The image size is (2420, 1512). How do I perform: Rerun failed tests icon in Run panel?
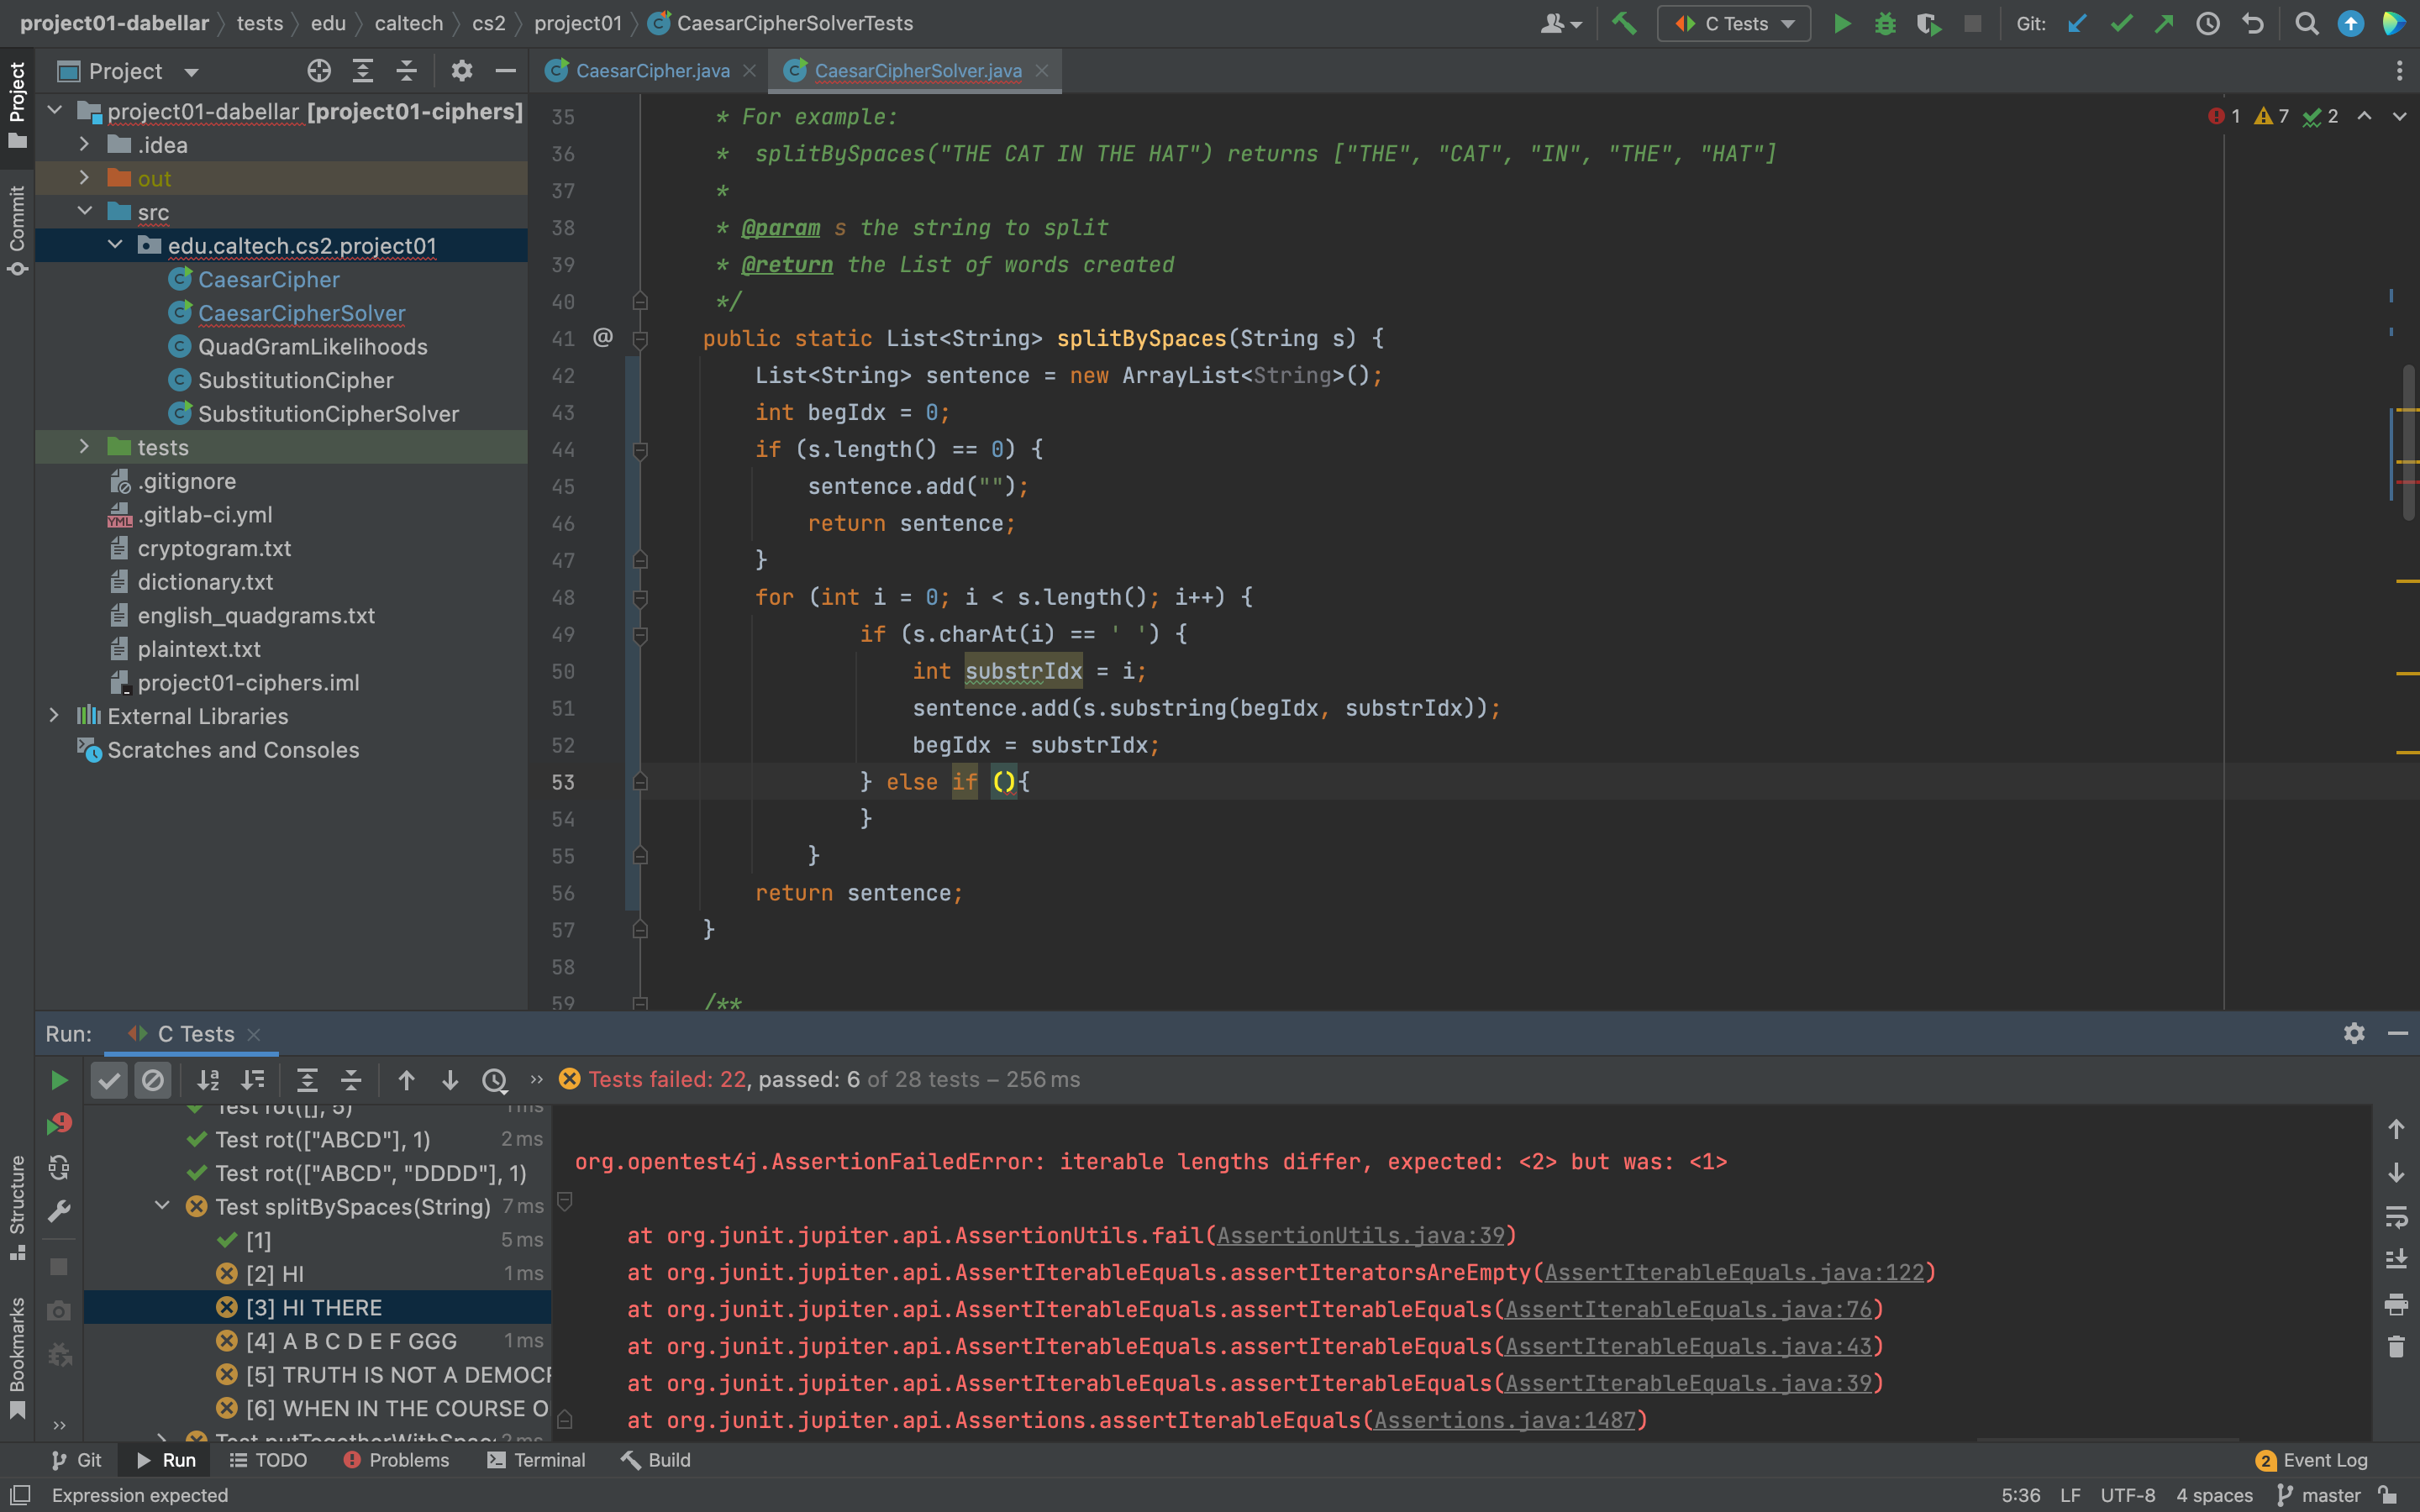click(59, 1124)
